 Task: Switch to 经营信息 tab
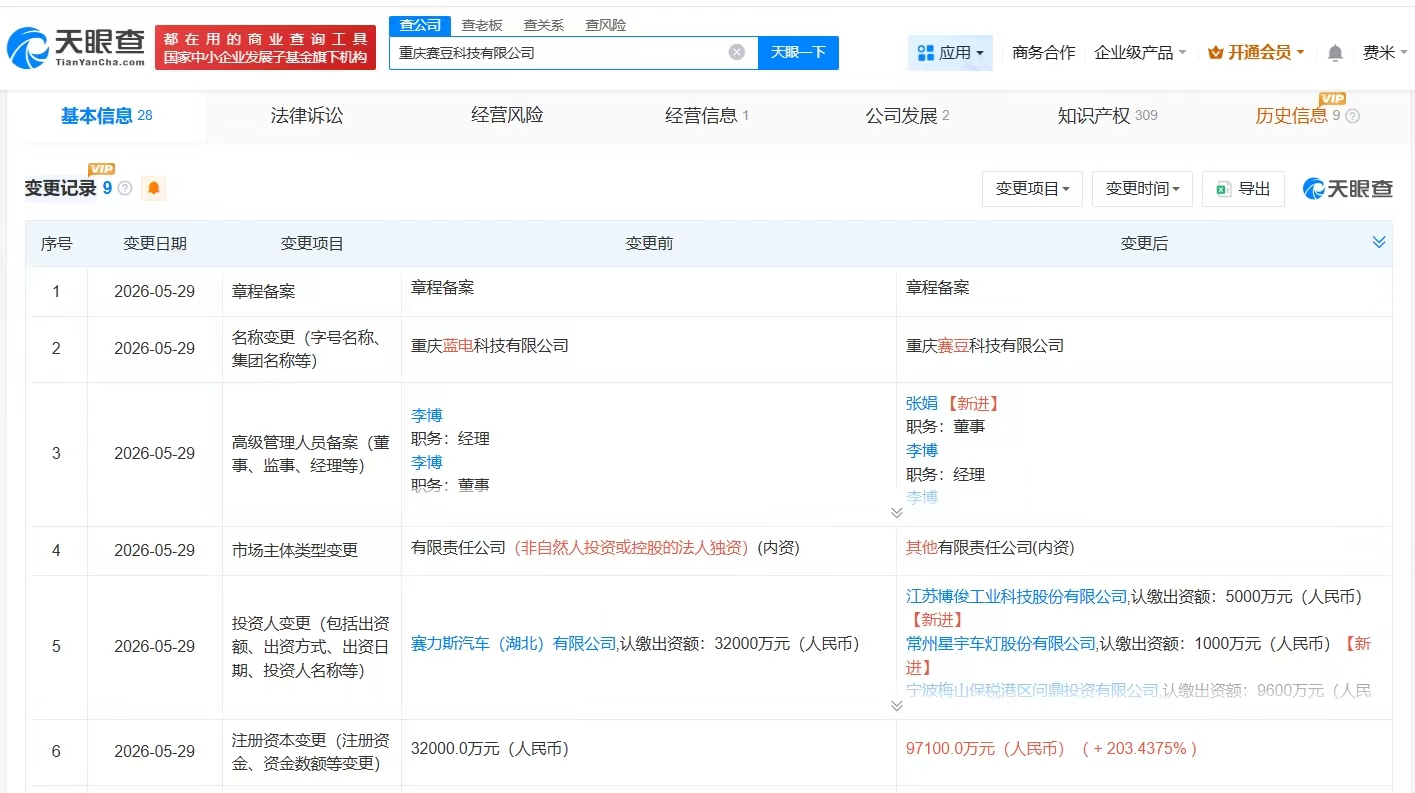click(707, 116)
